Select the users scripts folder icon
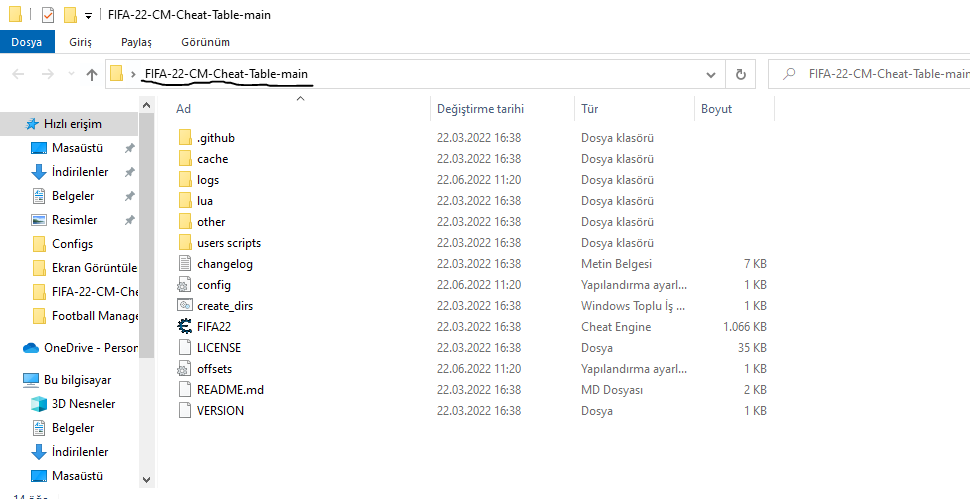970x499 pixels. pos(185,243)
